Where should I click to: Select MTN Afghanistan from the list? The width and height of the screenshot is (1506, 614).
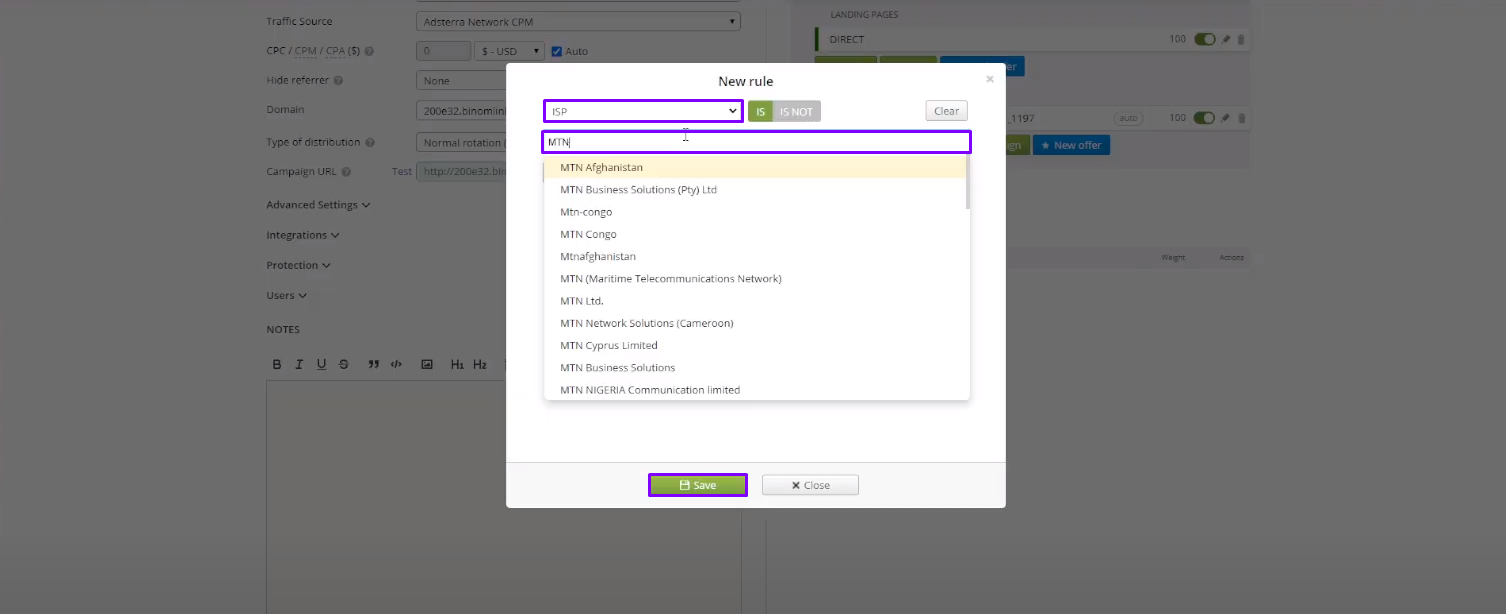tap(755, 167)
